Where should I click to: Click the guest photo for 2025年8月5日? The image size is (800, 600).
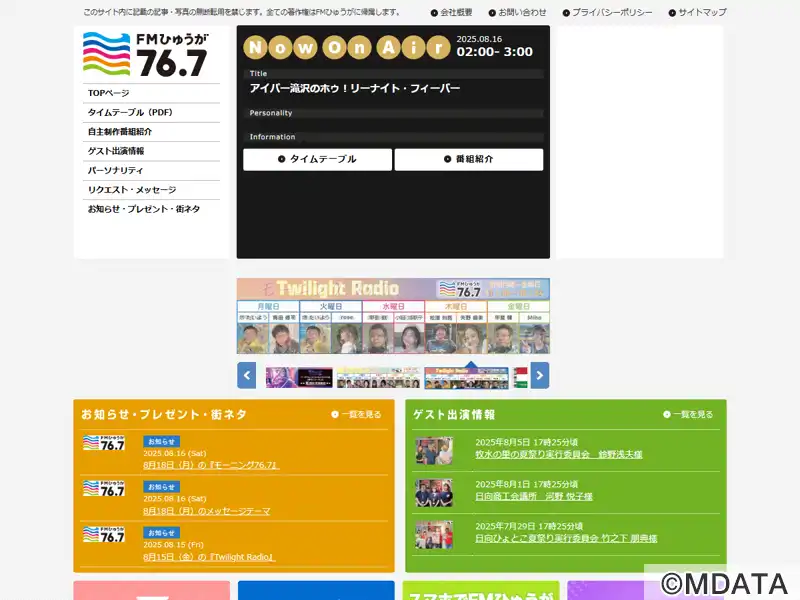(x=434, y=450)
